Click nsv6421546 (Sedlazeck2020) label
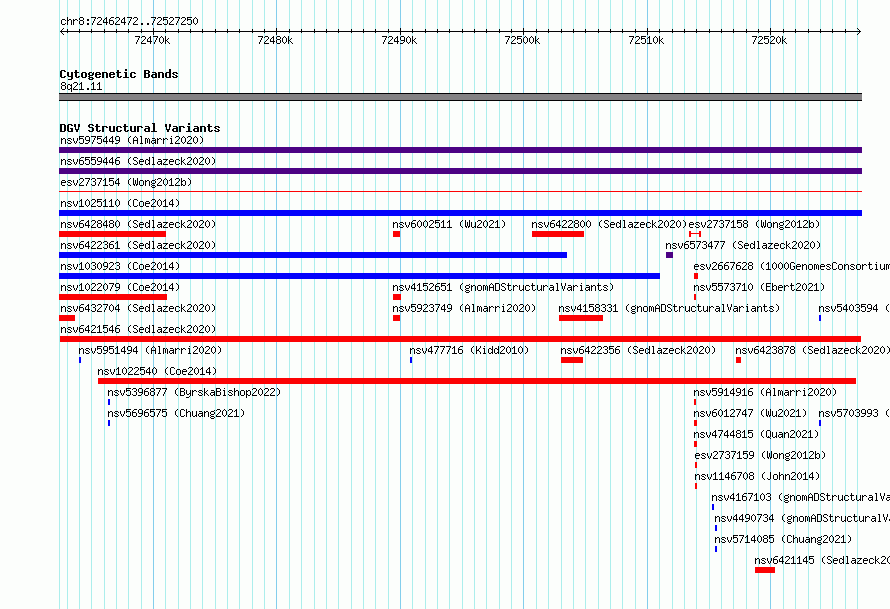The image size is (890, 609). 138,329
